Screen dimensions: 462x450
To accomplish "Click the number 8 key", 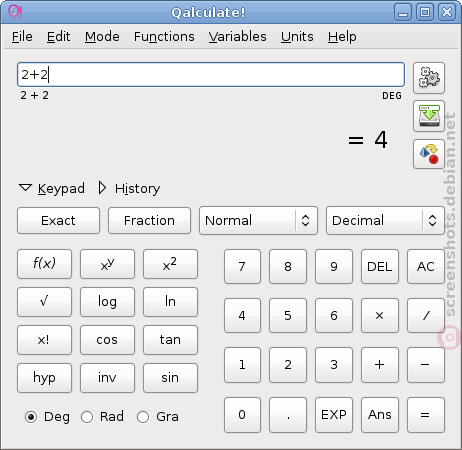I will tap(288, 266).
